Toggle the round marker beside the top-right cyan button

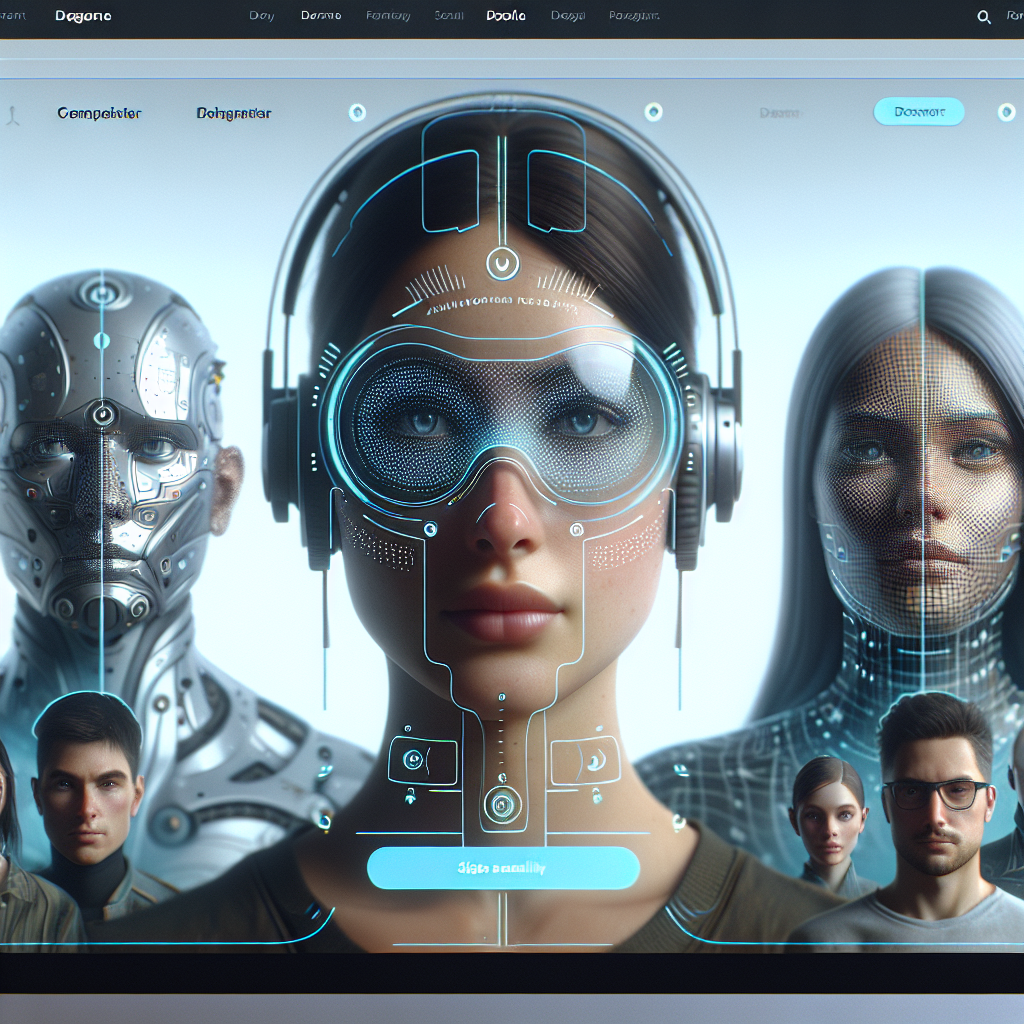point(1006,112)
